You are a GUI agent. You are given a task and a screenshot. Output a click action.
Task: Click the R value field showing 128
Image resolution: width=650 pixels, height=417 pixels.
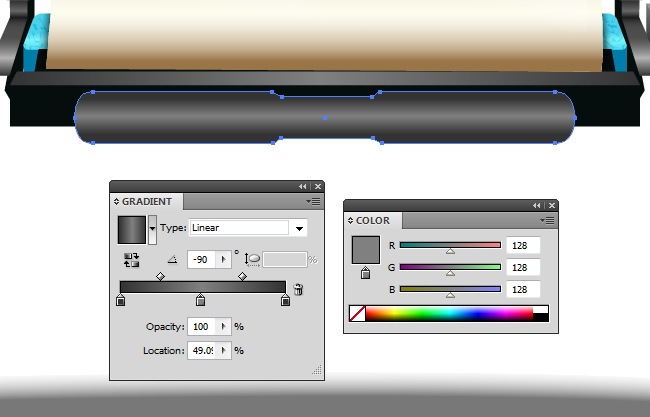(523, 245)
